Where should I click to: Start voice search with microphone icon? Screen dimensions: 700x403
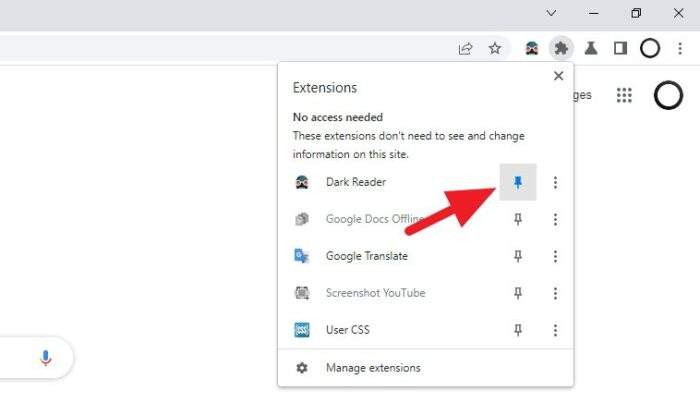point(45,357)
